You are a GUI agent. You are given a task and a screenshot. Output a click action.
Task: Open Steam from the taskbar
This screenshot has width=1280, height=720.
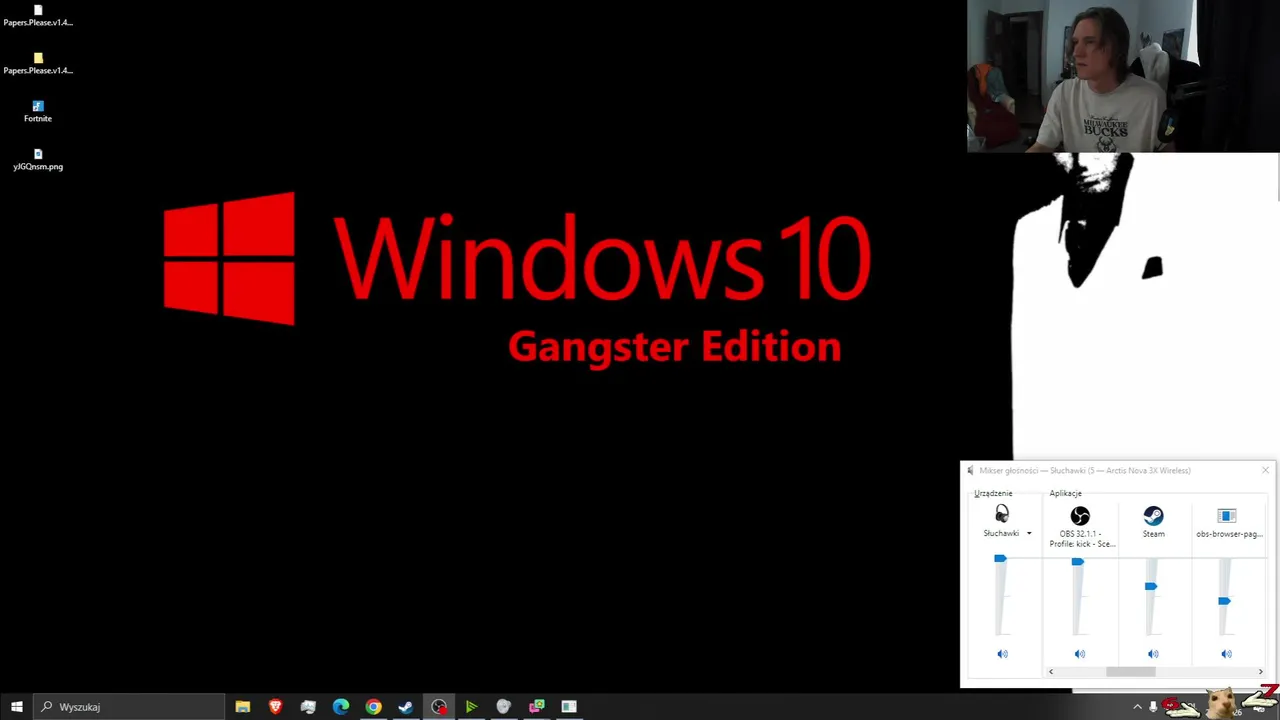pos(406,707)
